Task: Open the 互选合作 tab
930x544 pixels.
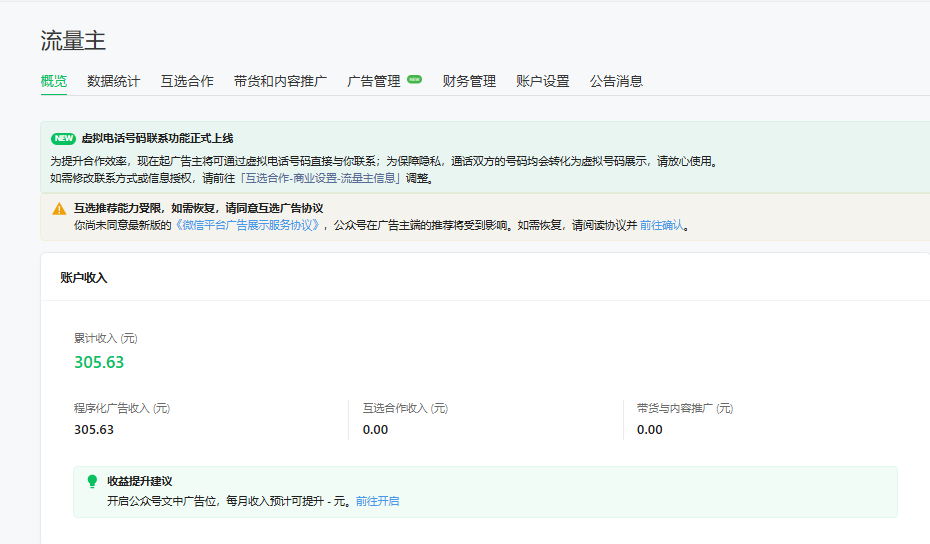Action: pyautogui.click(x=187, y=81)
